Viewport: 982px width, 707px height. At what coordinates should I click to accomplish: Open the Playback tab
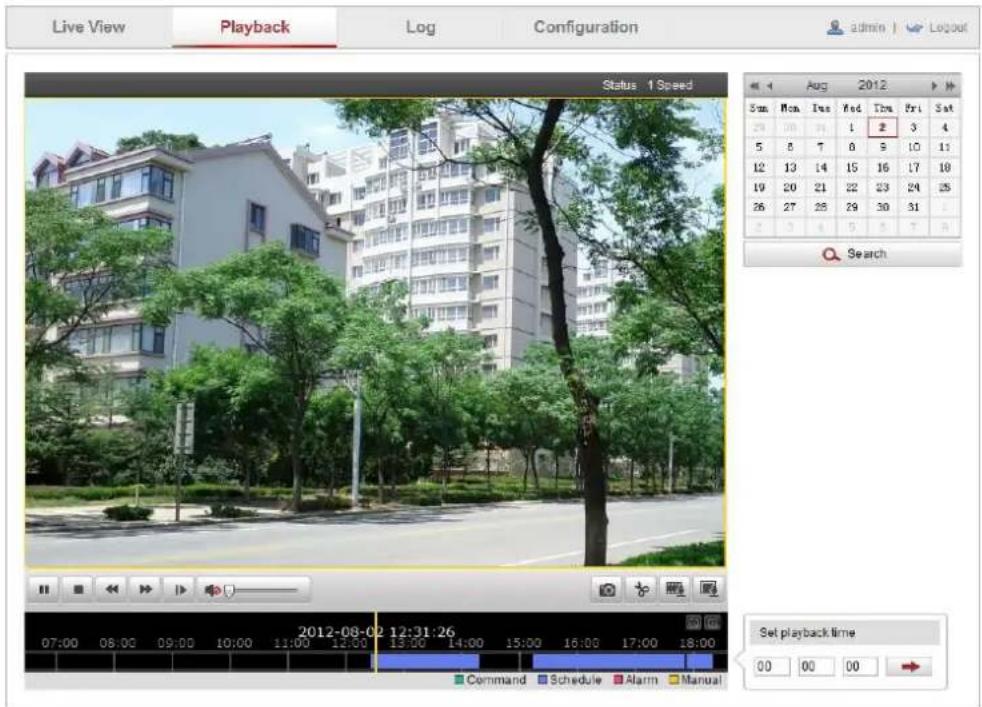[x=255, y=27]
